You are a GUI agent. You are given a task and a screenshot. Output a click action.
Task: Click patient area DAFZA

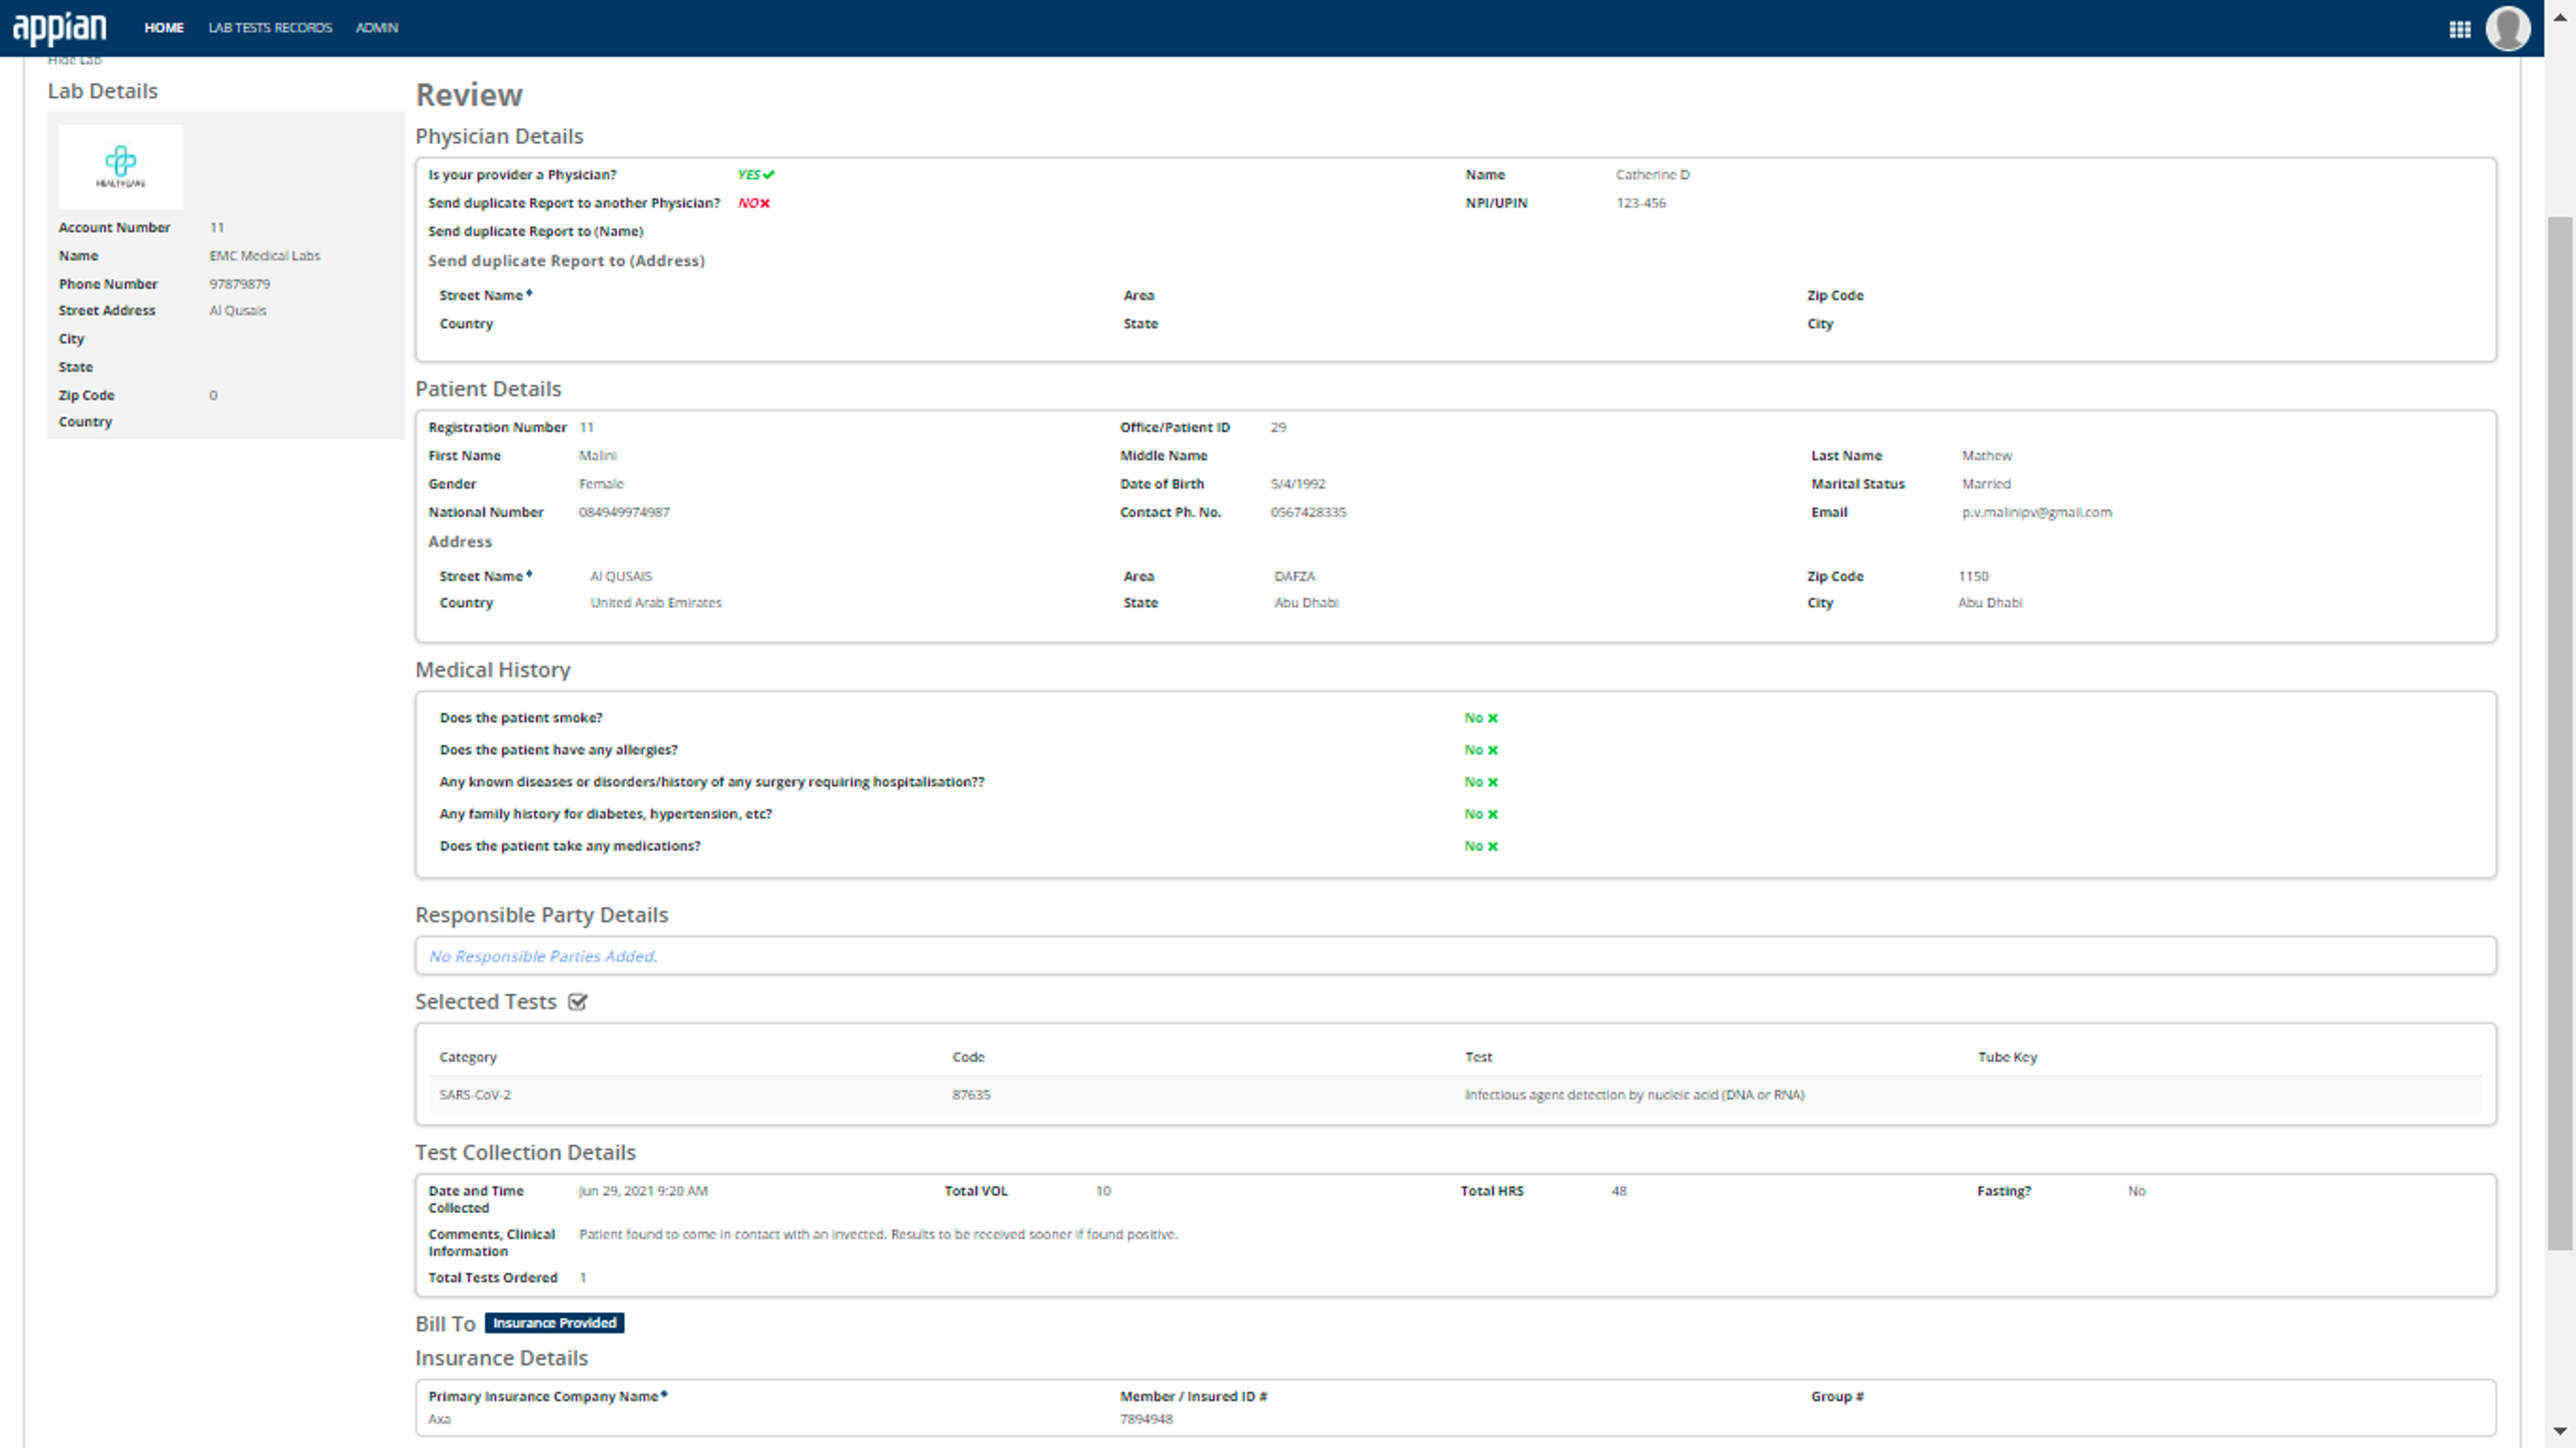pyautogui.click(x=1295, y=577)
